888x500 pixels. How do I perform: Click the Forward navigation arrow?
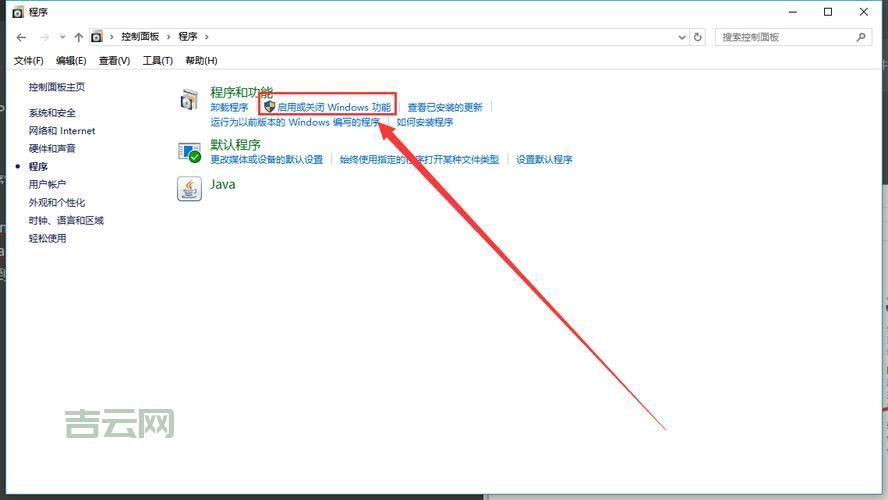tap(44, 37)
